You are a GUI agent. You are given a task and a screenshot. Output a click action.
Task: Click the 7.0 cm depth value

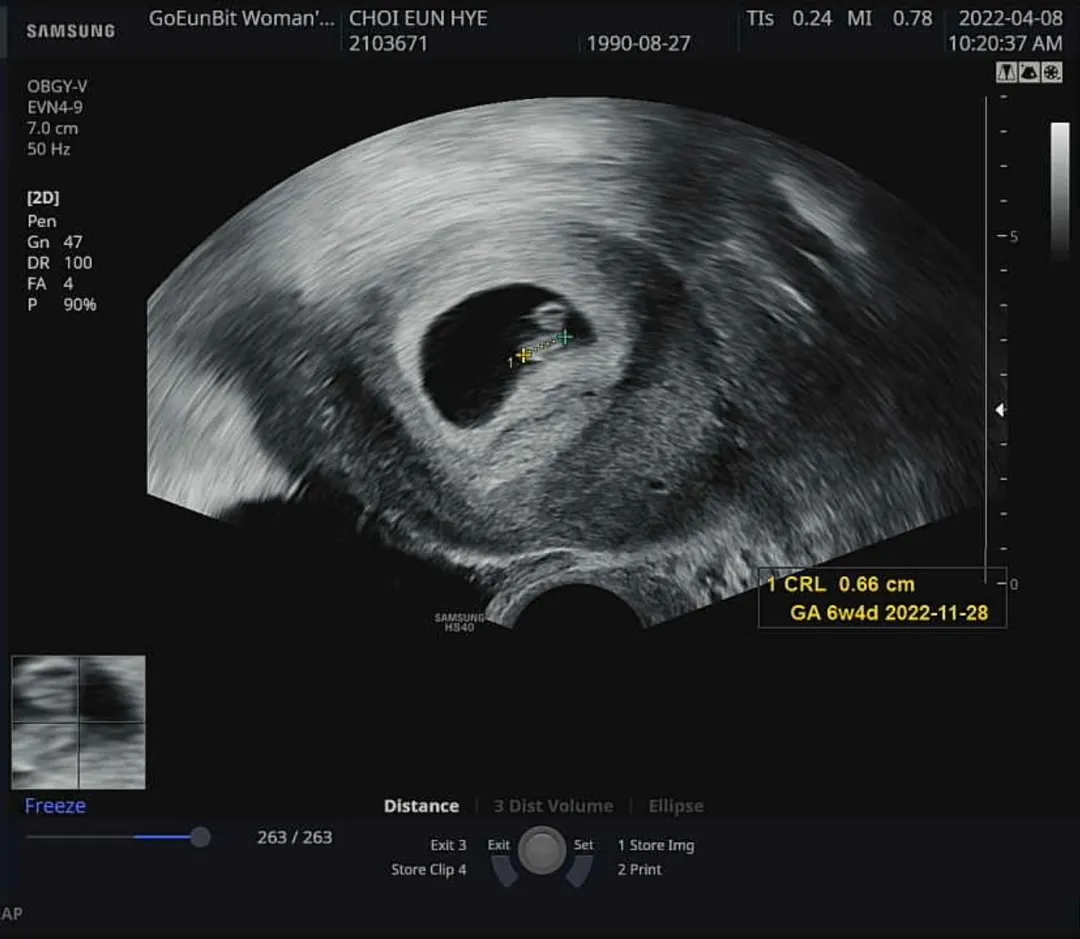coord(52,128)
